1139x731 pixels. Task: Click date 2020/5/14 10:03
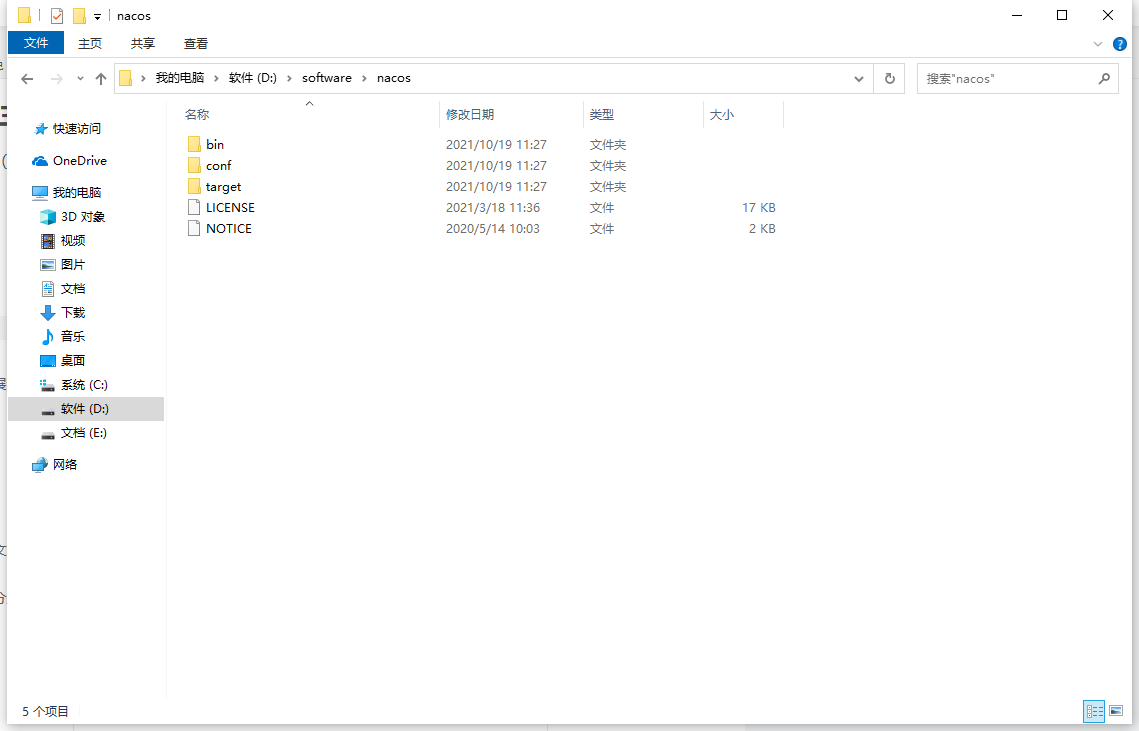click(x=493, y=229)
